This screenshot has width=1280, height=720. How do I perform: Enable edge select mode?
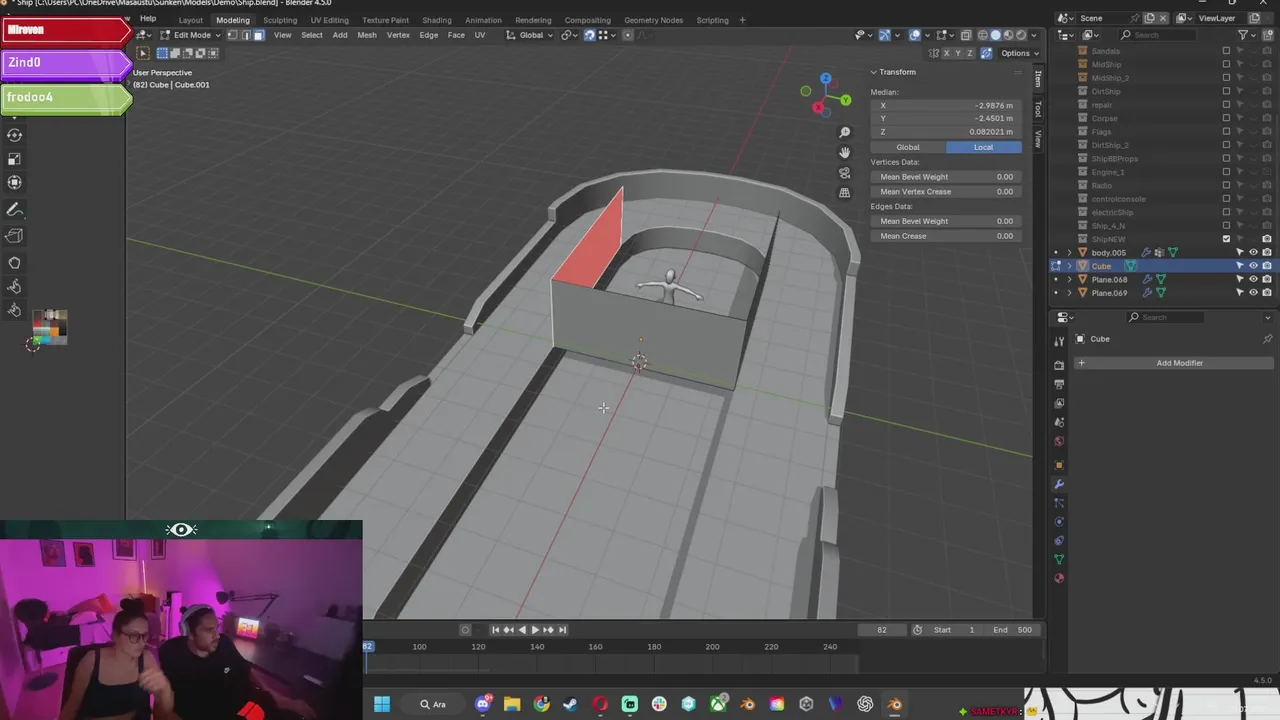coord(245,35)
